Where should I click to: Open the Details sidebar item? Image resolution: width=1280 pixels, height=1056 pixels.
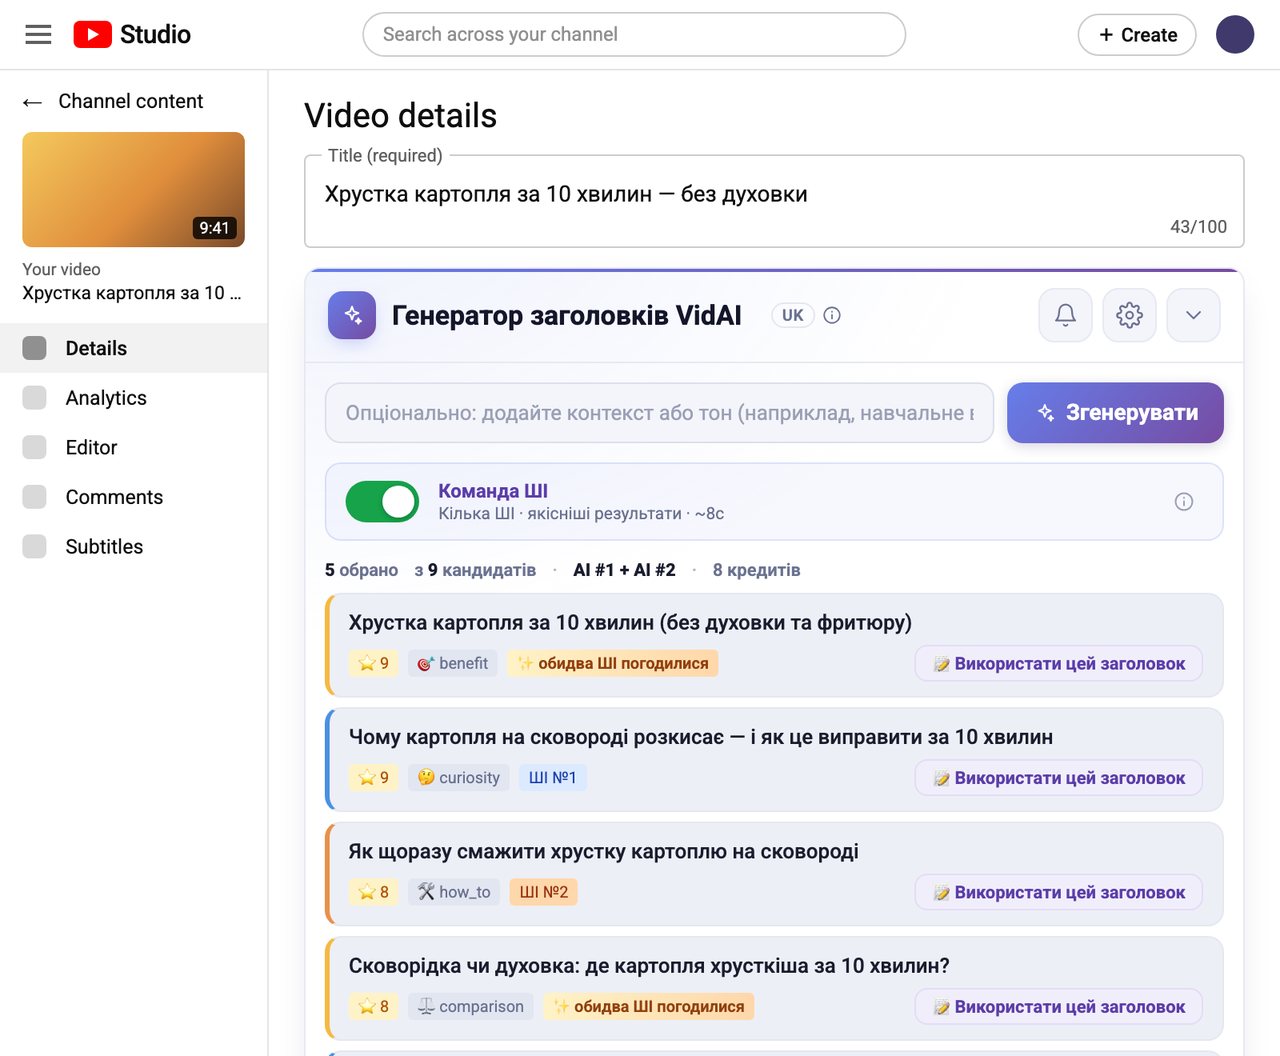134,348
